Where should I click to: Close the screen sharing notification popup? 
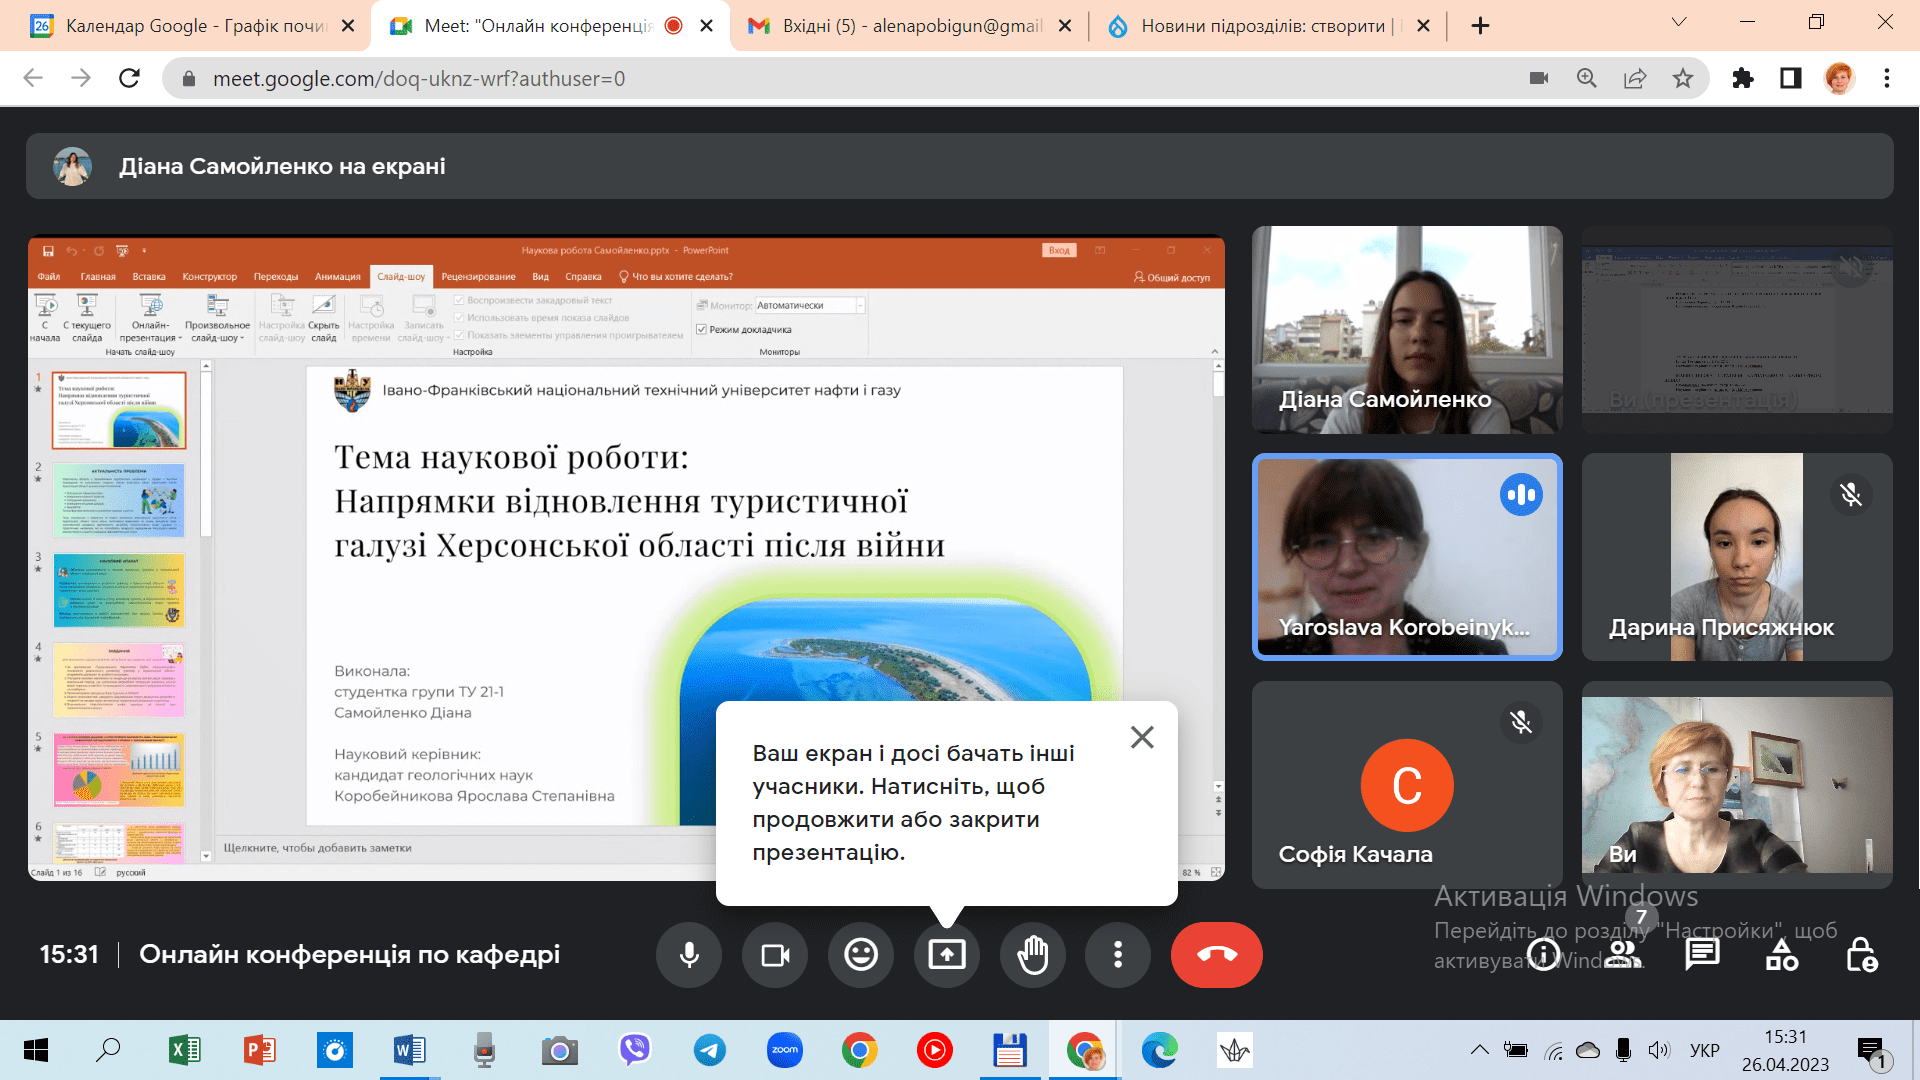pyautogui.click(x=1142, y=738)
